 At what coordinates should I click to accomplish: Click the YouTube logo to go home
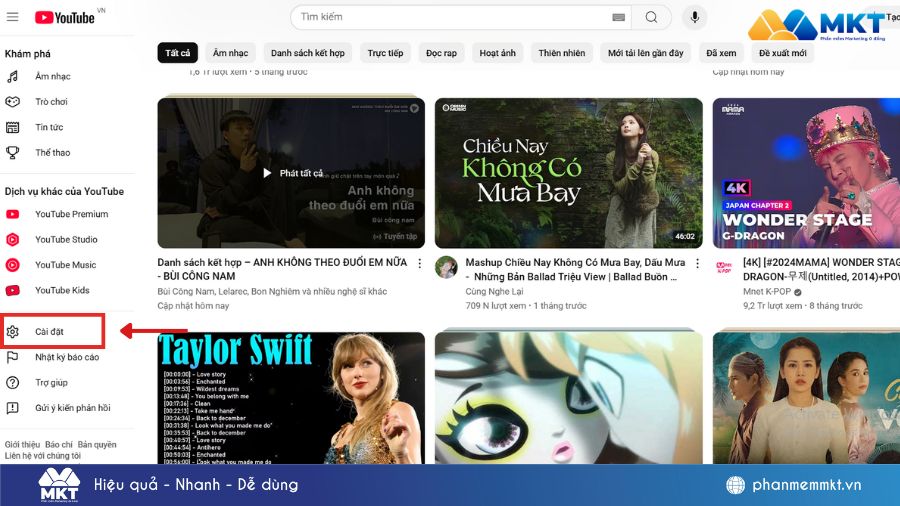point(65,17)
